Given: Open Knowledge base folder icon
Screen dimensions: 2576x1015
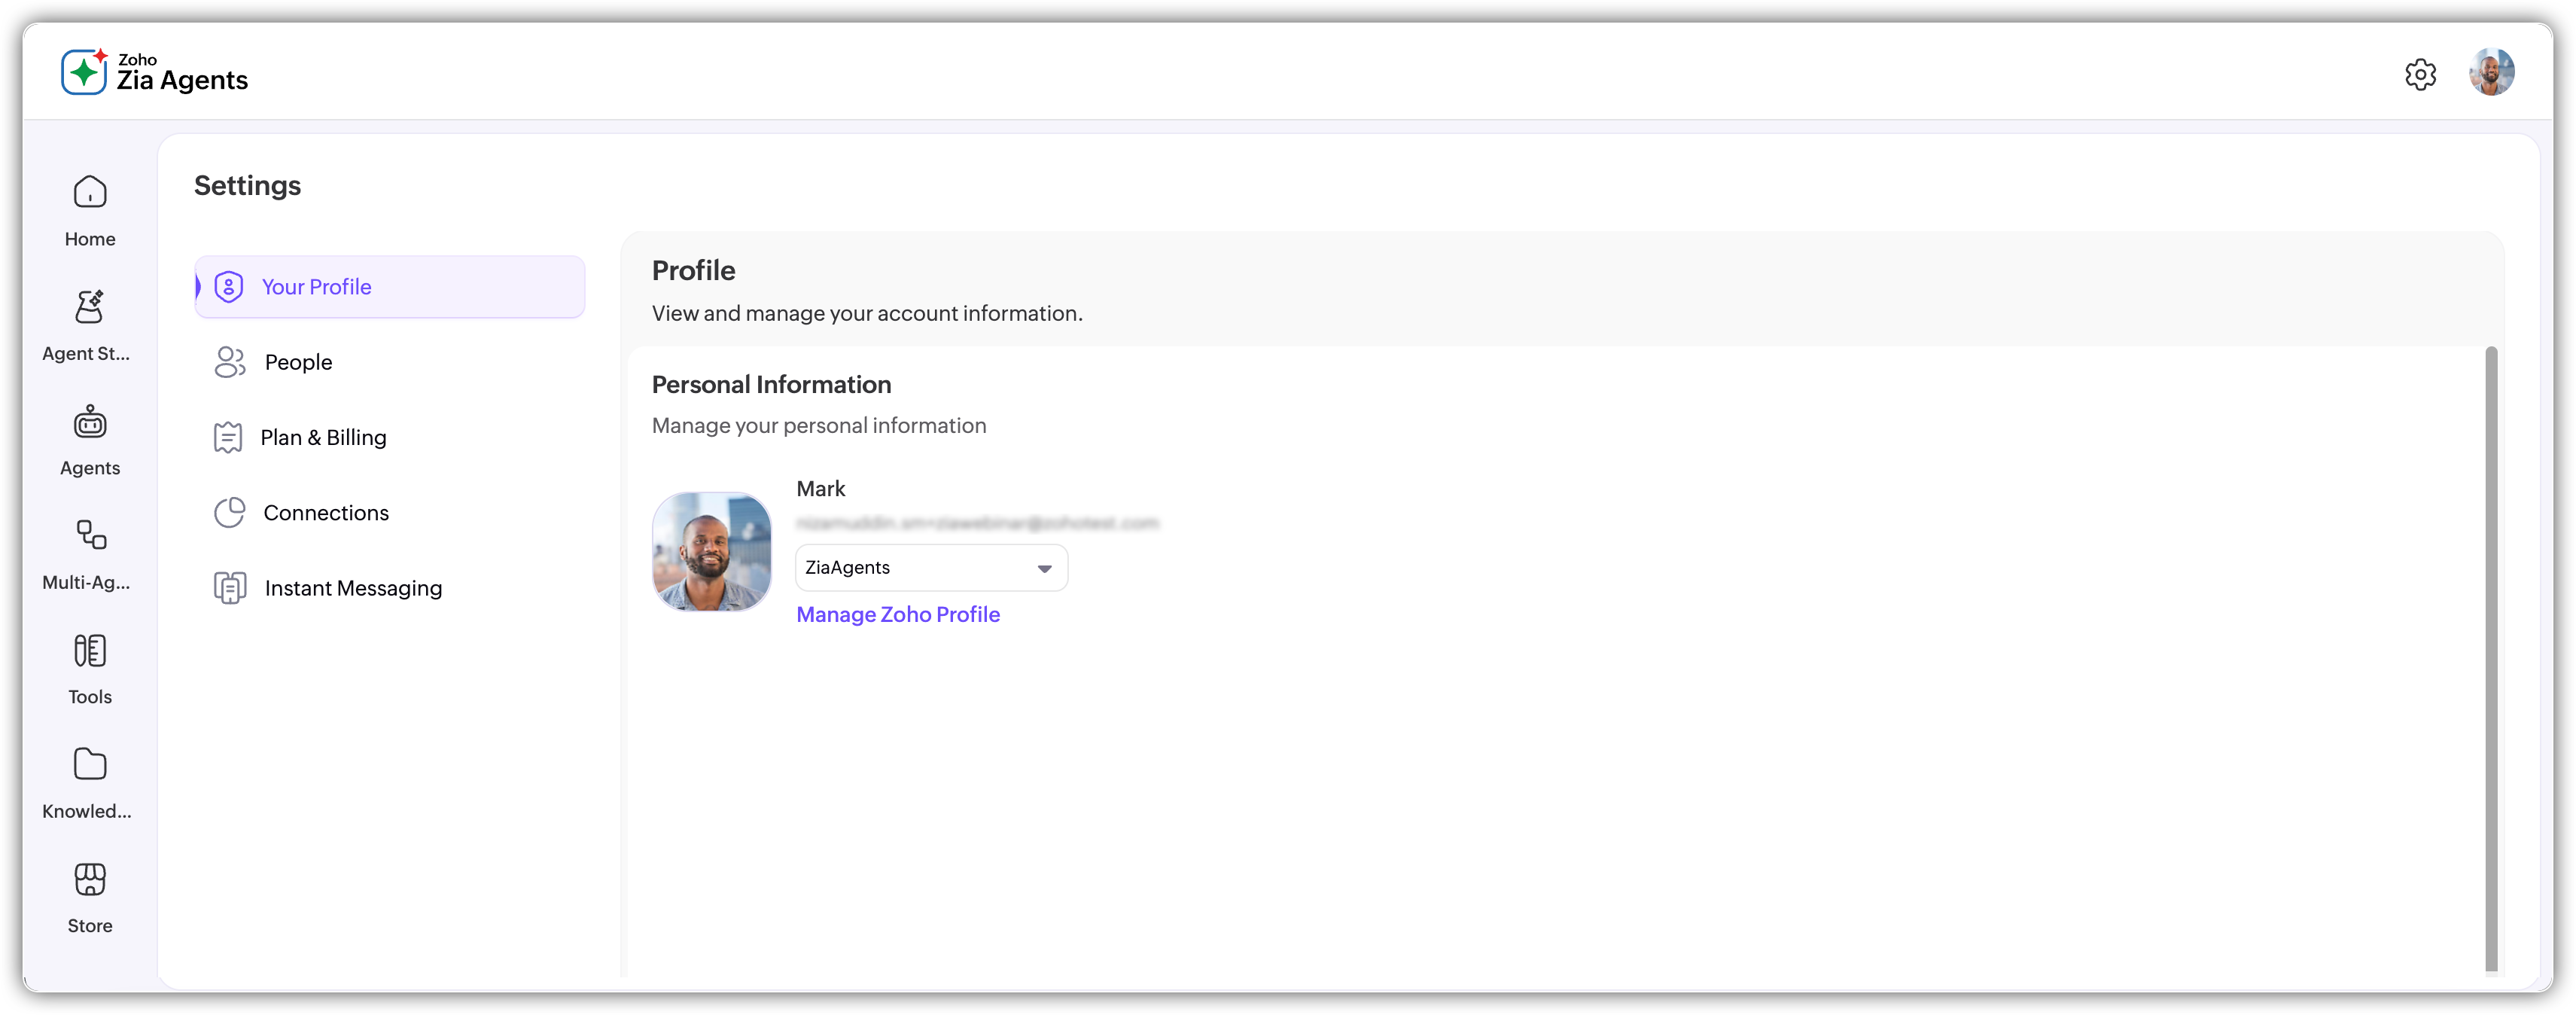Looking at the screenshot, I should coord(90,766).
